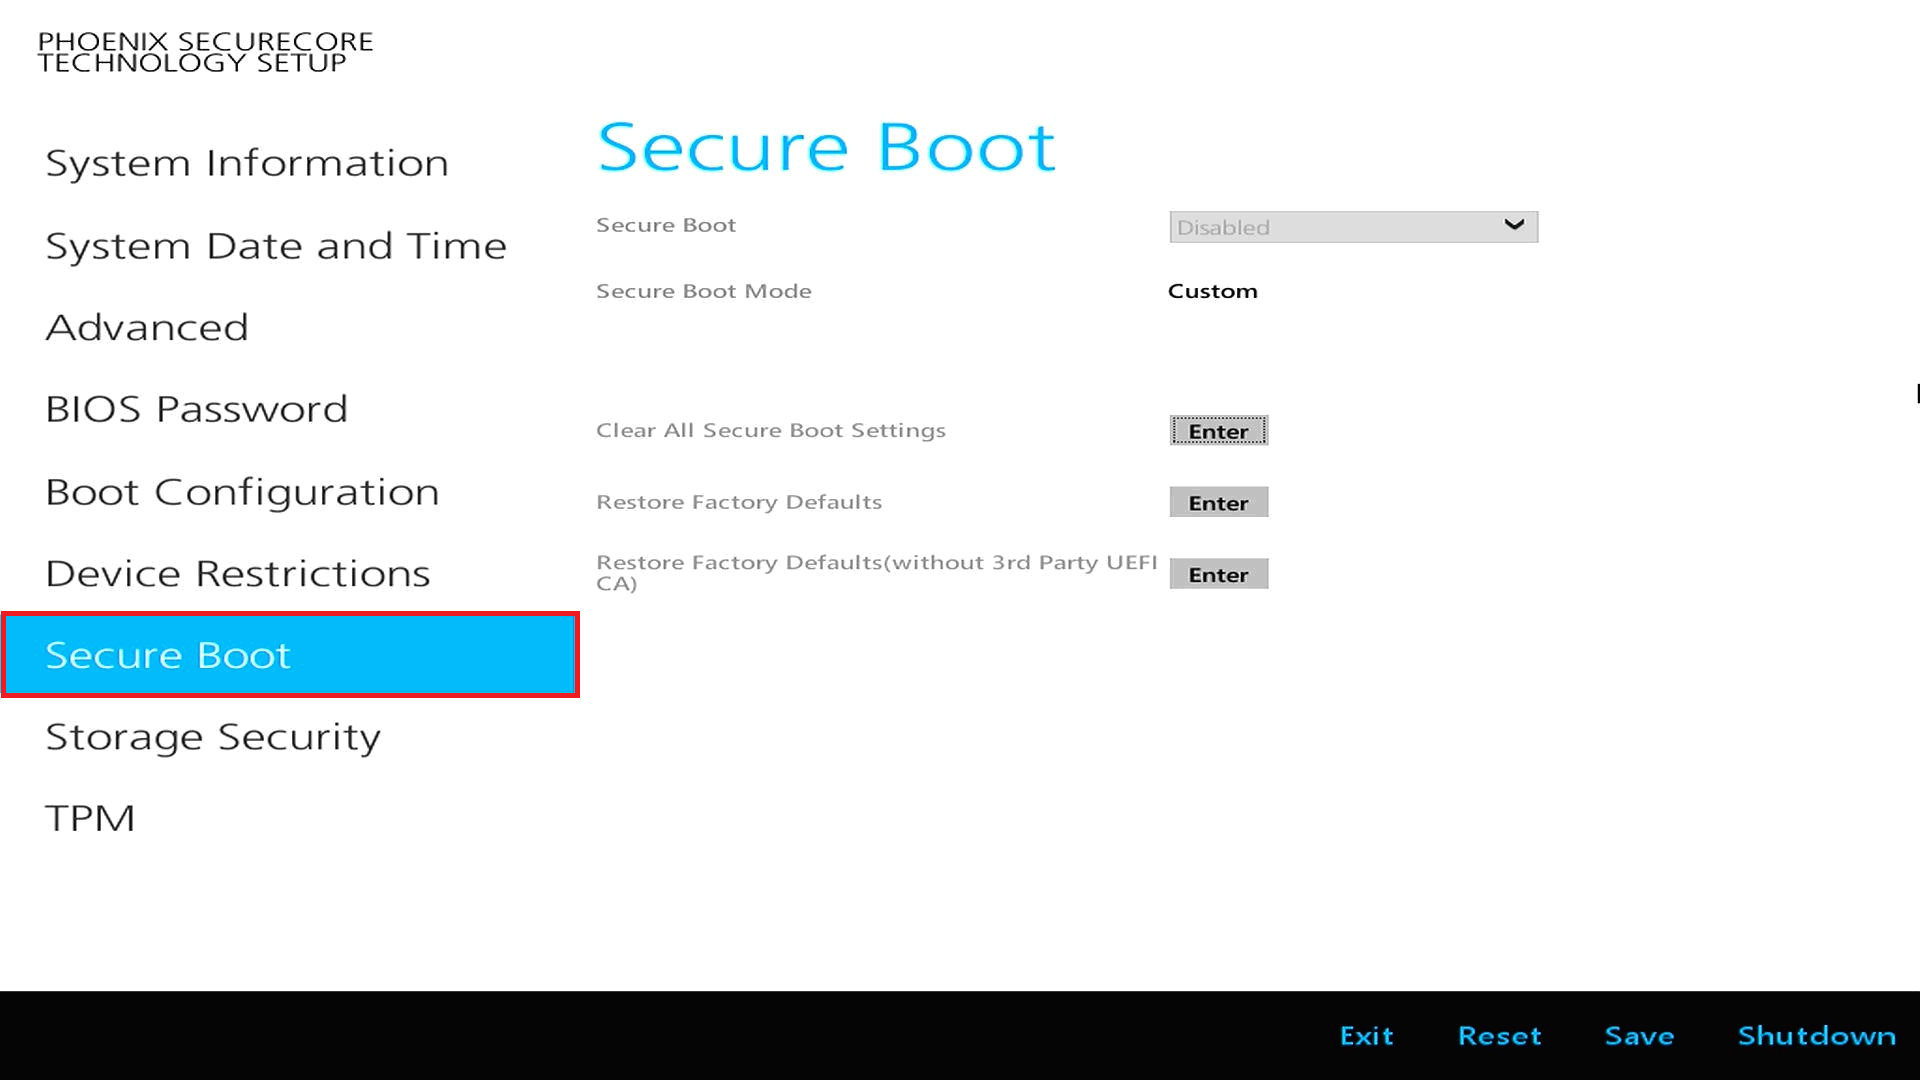Open Device Restrictions settings
Image resolution: width=1920 pixels, height=1080 pixels.
click(x=238, y=573)
